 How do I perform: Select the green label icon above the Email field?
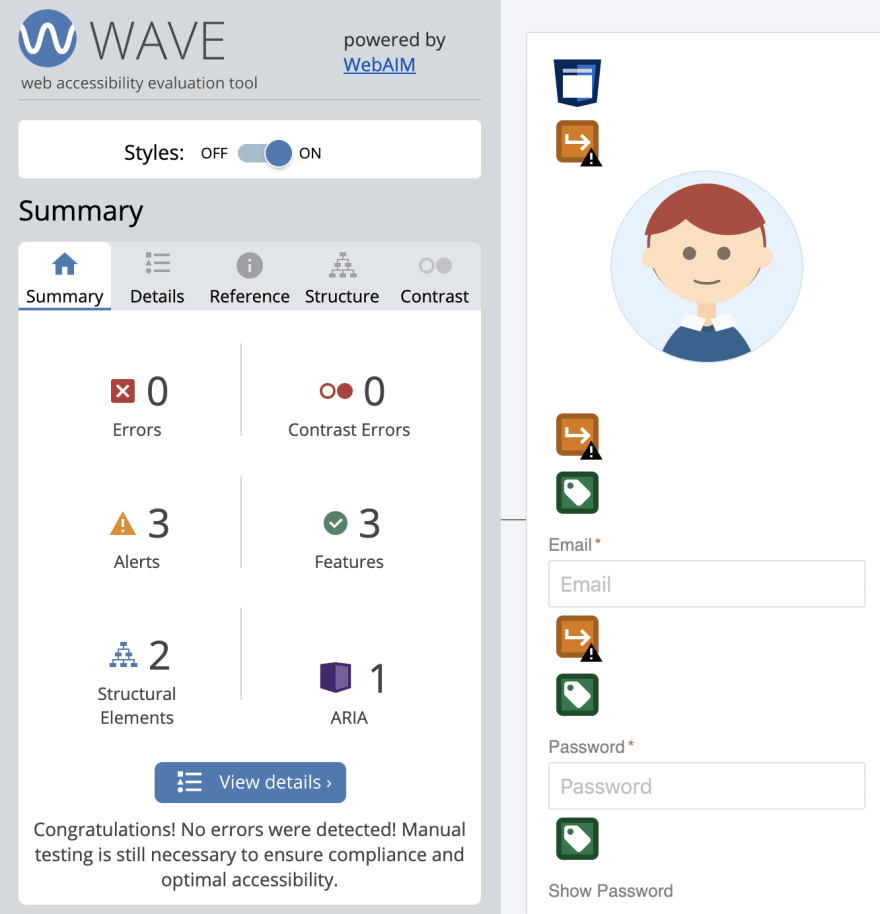pyautogui.click(x=577, y=492)
